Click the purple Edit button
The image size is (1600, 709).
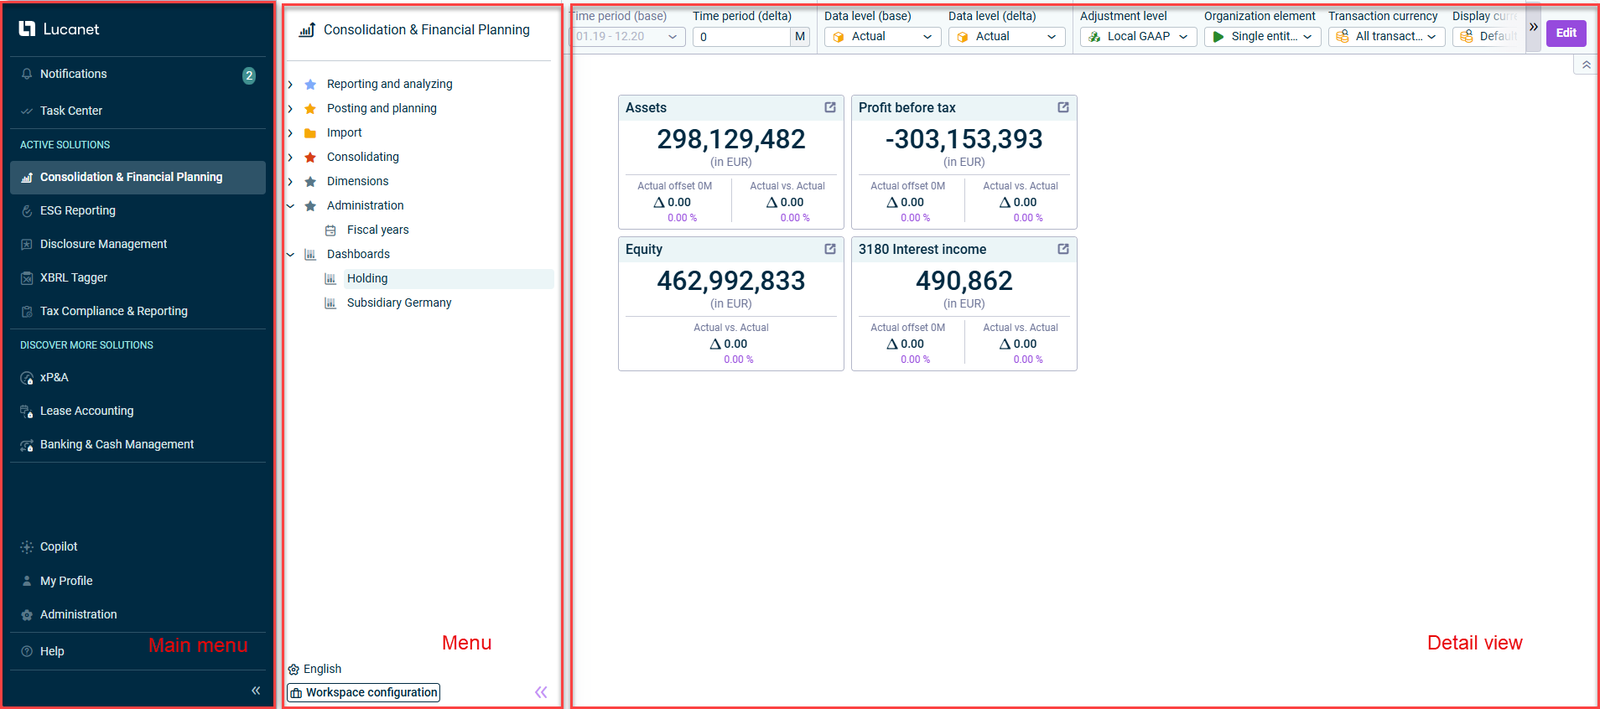tap(1565, 33)
